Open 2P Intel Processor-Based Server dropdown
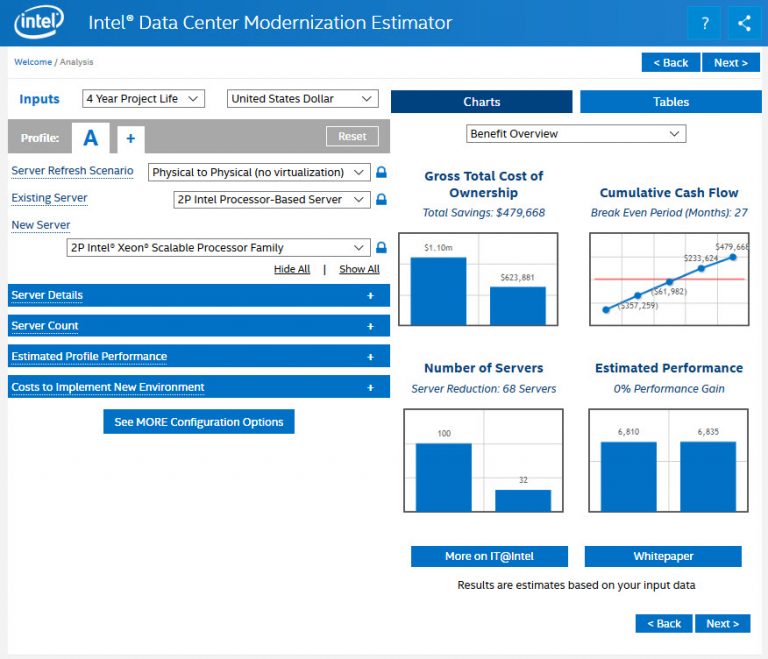Viewport: 768px width, 659px height. click(x=271, y=199)
